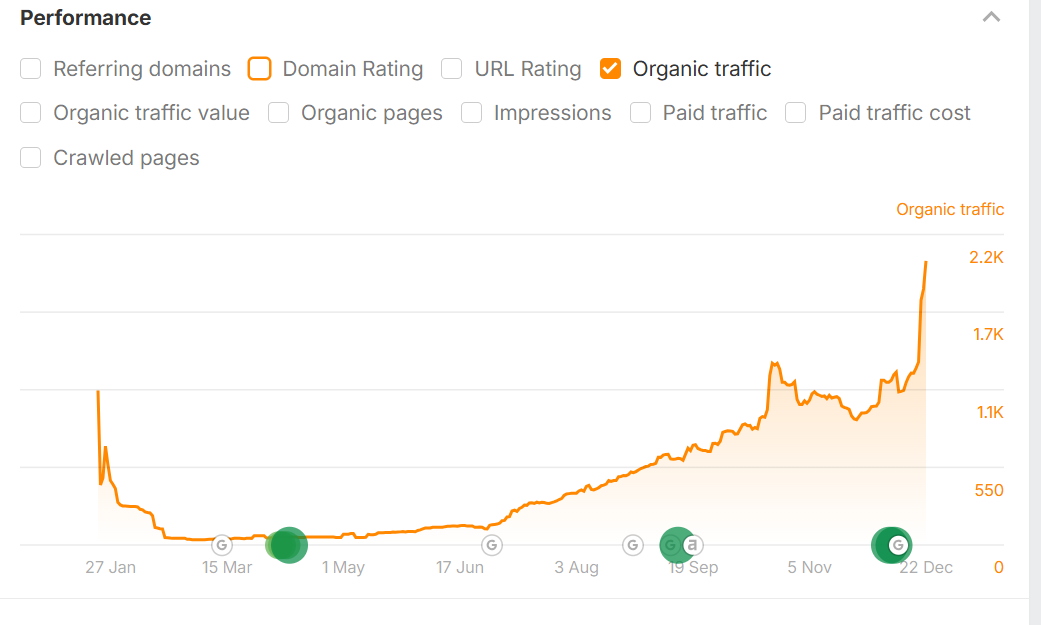This screenshot has width=1041, height=625.
Task: Enable the Paid traffic cost checkbox
Action: [x=795, y=113]
